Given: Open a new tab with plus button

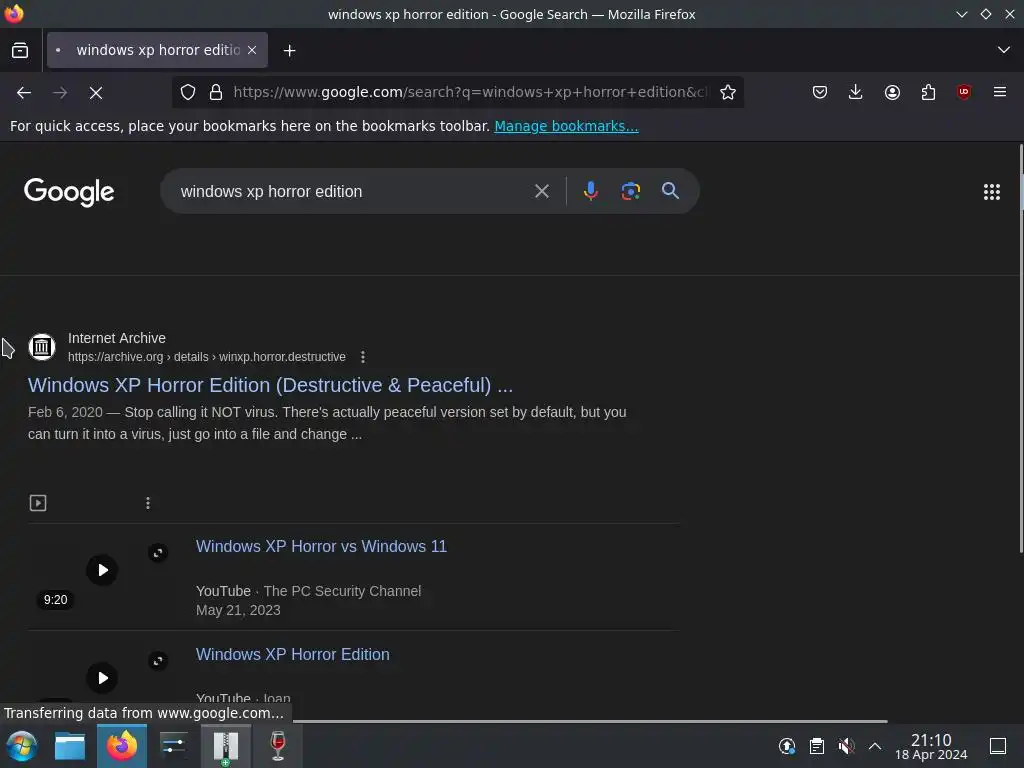Looking at the screenshot, I should tap(289, 50).
